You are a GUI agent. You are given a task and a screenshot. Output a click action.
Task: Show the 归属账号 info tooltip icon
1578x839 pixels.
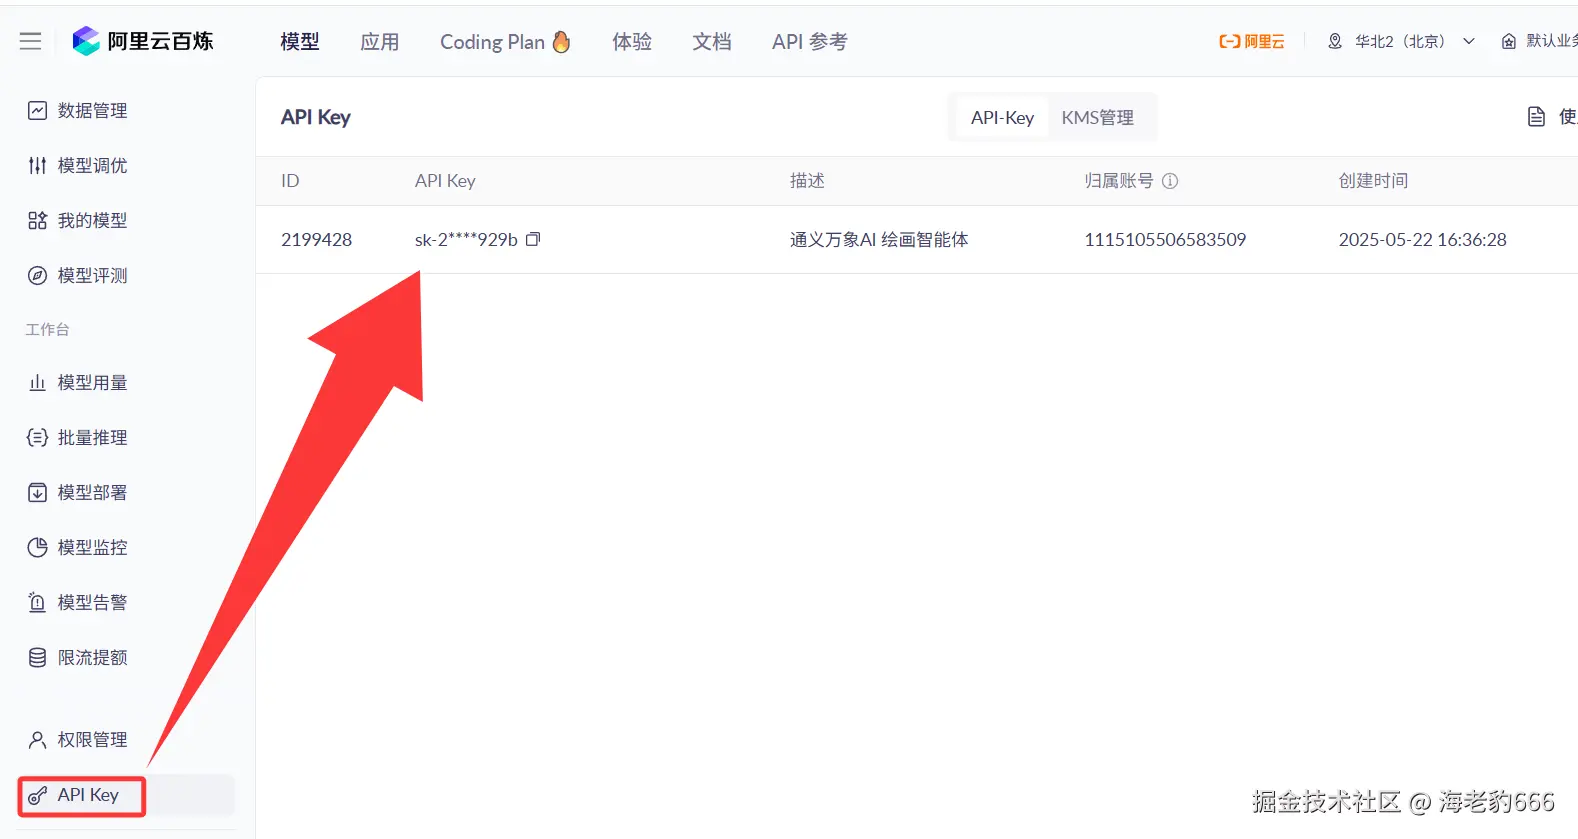(x=1170, y=181)
